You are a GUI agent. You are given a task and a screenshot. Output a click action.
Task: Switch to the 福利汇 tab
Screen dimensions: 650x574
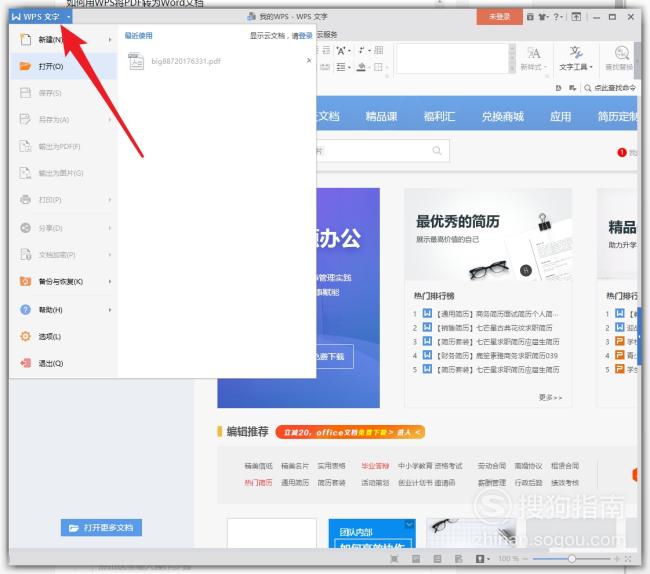[439, 116]
